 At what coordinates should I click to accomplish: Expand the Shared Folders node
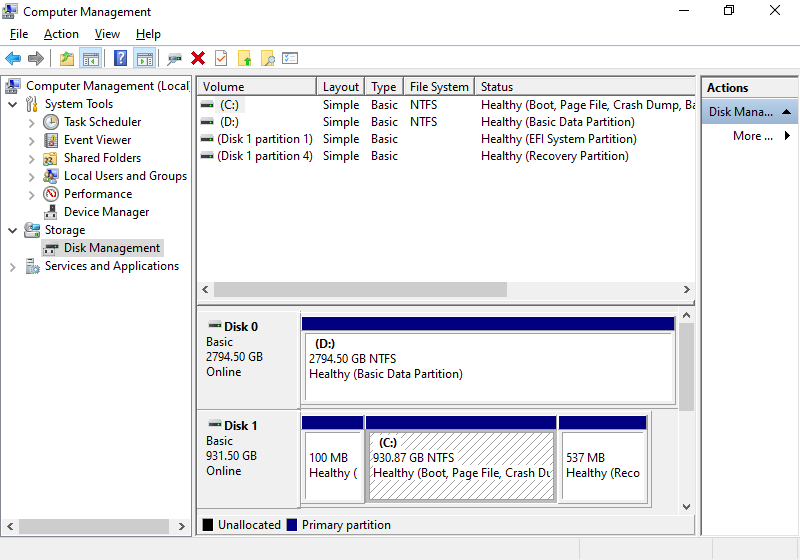coord(32,159)
